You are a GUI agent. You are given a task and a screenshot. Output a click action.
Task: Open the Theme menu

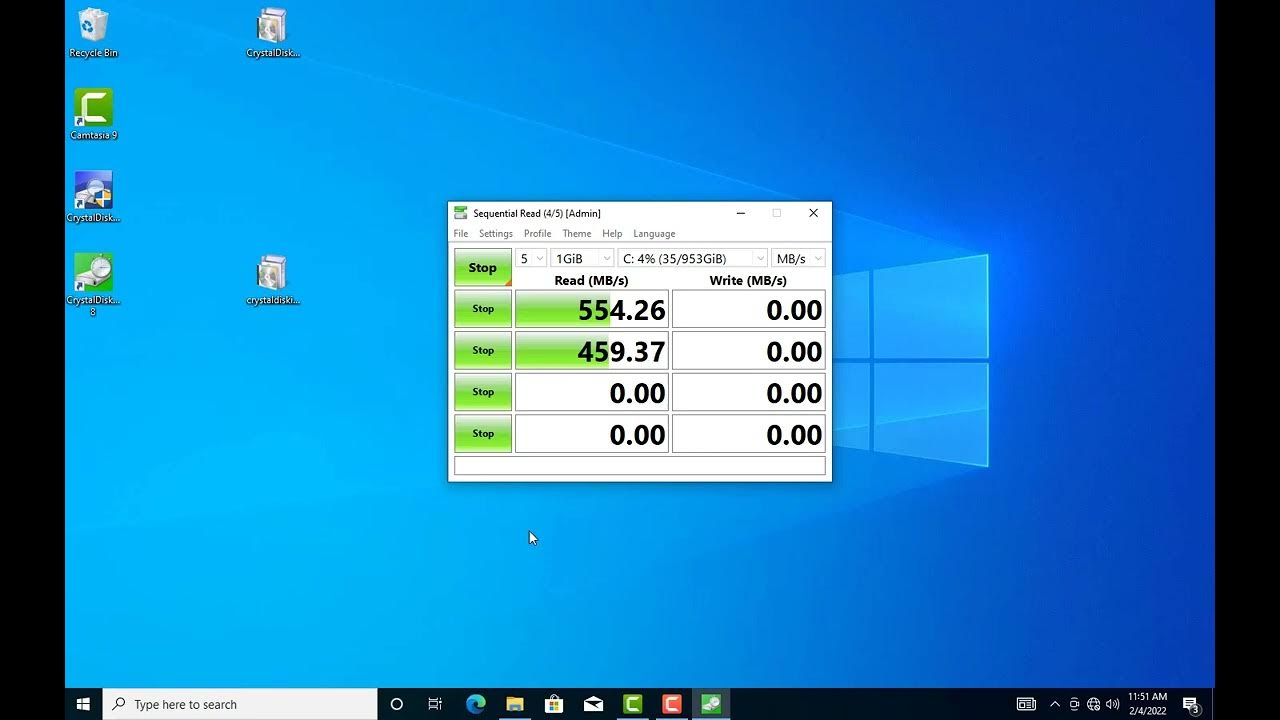click(x=576, y=233)
